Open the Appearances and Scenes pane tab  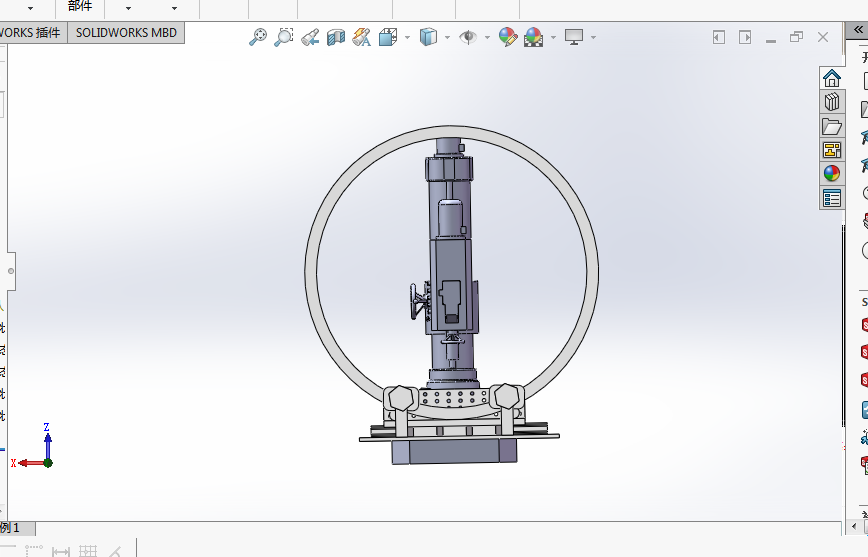pos(831,174)
